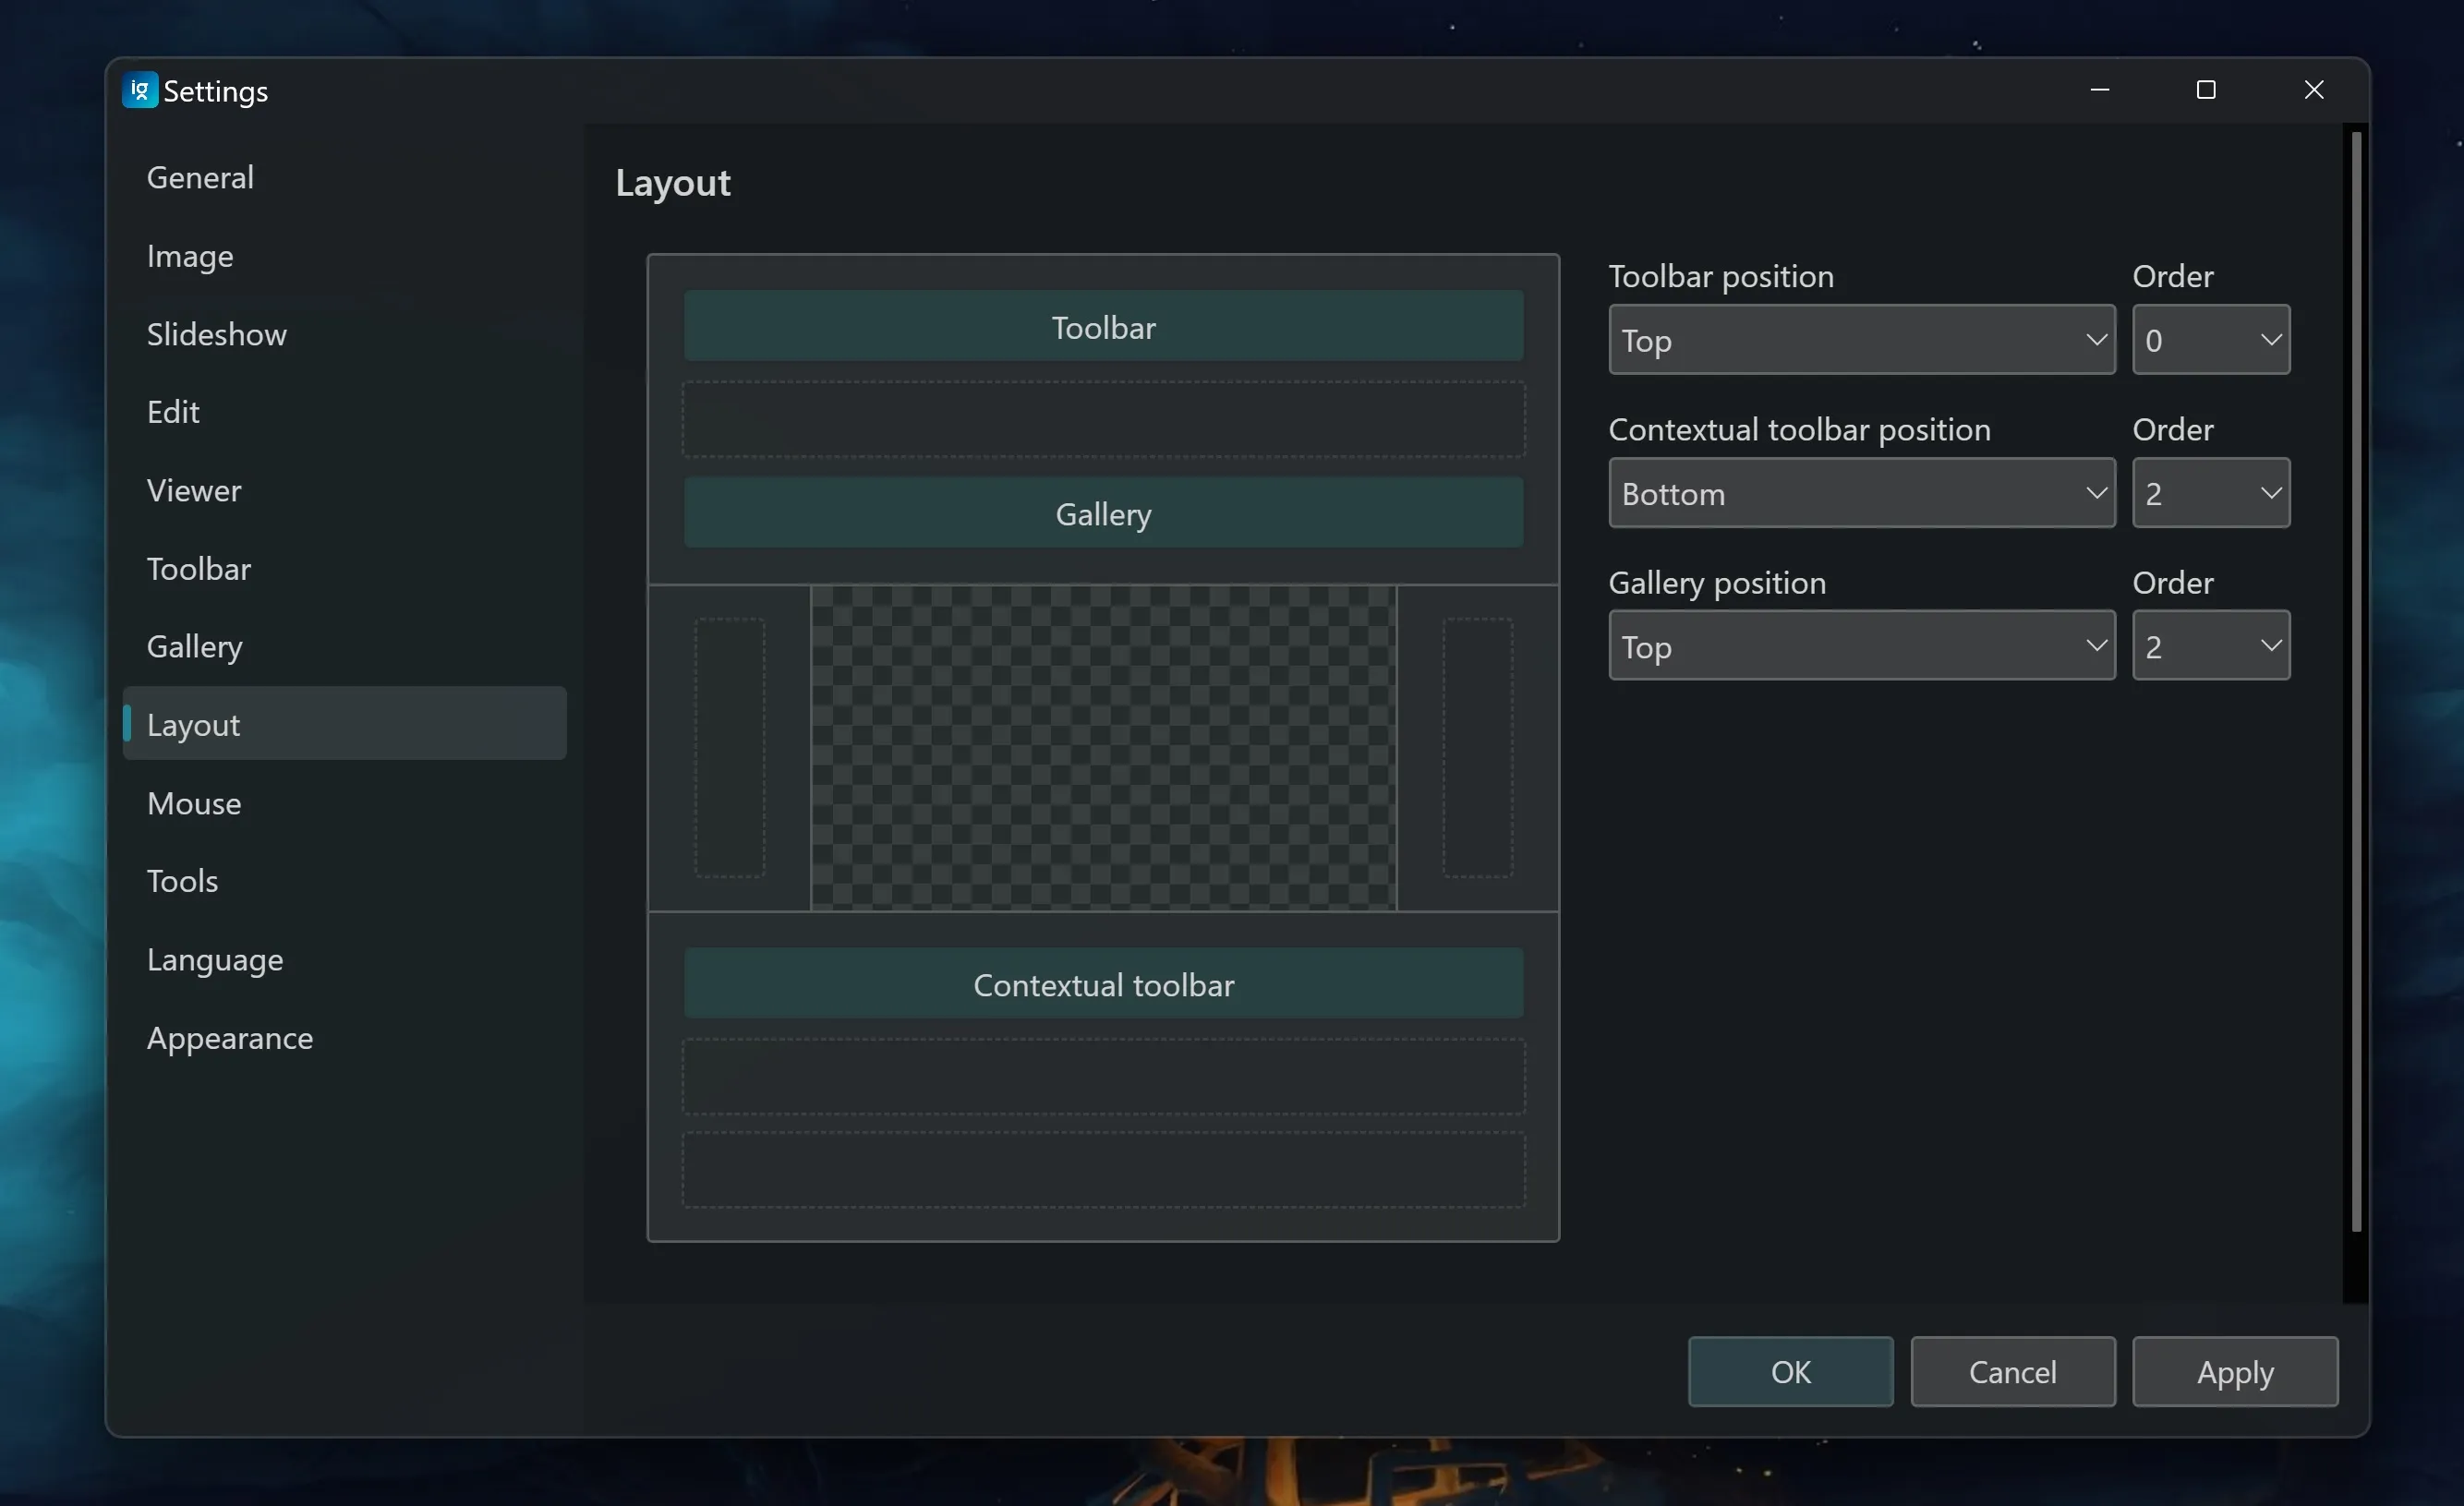This screenshot has width=2464, height=1506.
Task: Expand the Contextual toolbar Order dropdown
Action: point(2210,493)
